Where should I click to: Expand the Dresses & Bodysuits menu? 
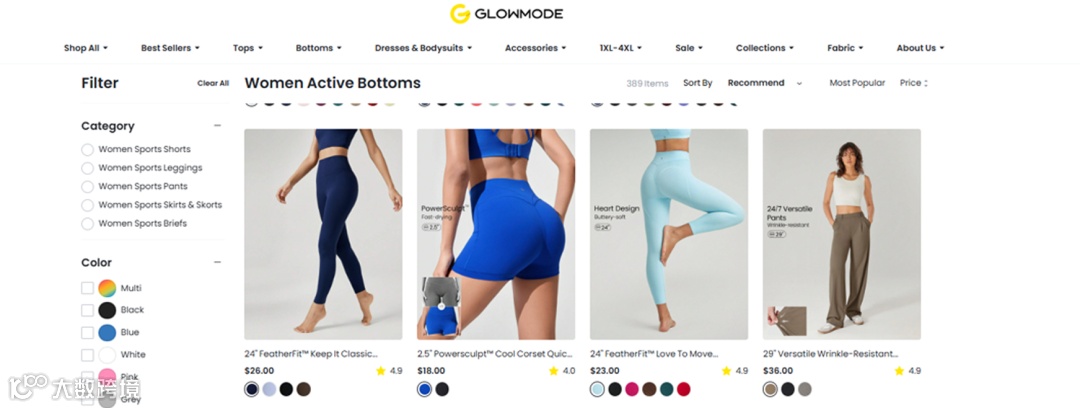423,48
